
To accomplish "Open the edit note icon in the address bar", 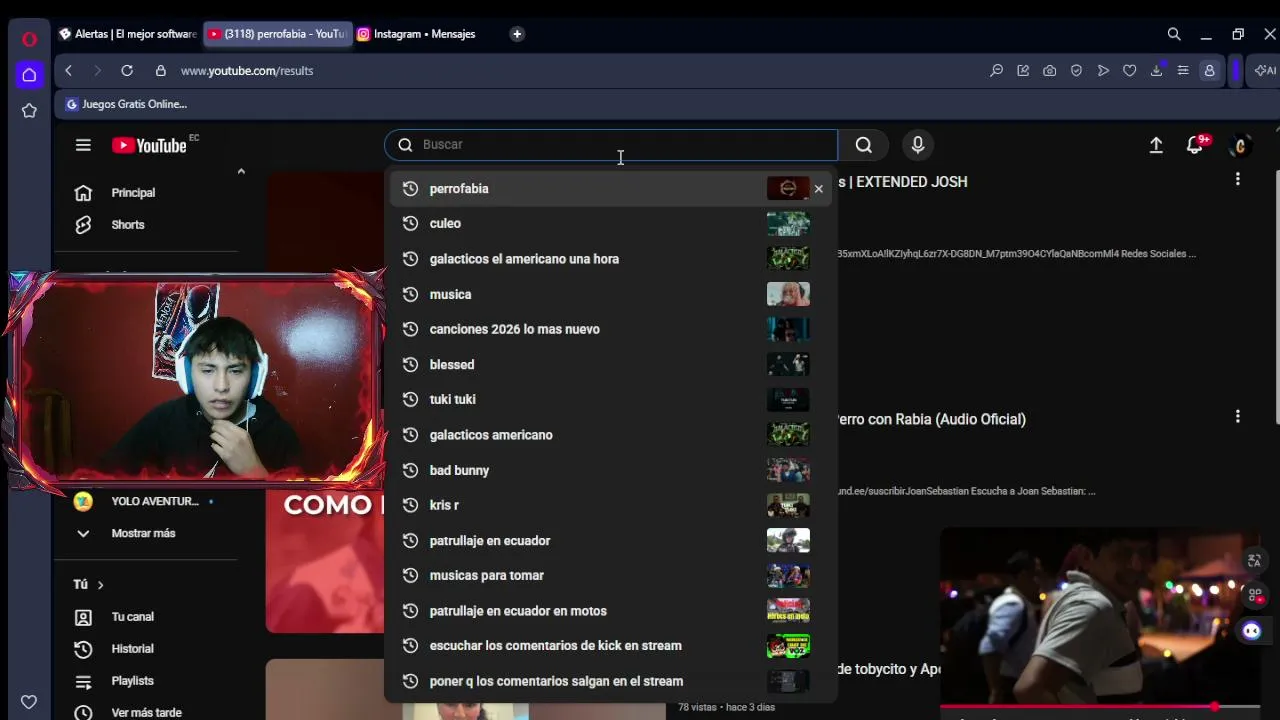I will pos(1023,71).
